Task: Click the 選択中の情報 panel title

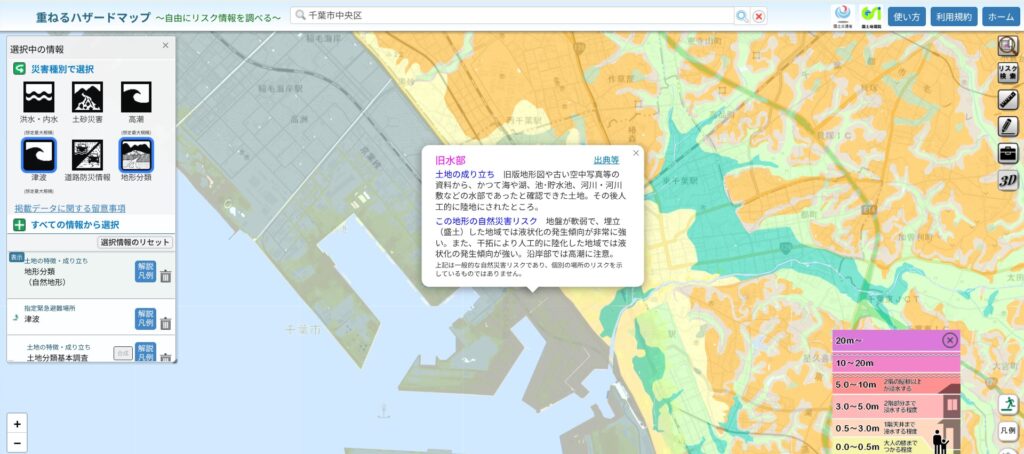Action: point(37,49)
